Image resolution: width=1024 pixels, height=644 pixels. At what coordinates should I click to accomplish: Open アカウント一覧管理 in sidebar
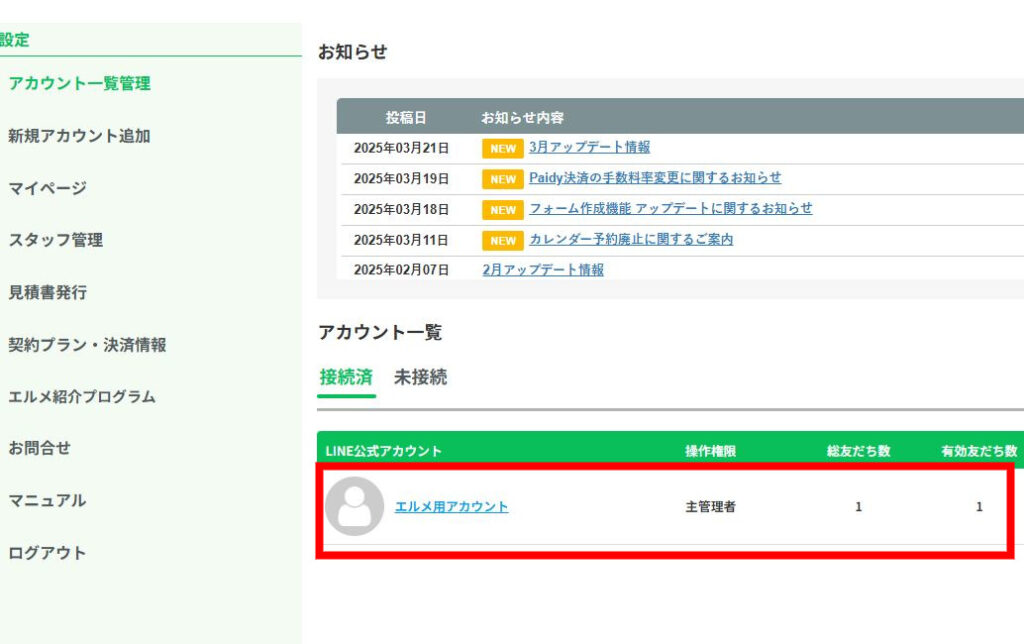coord(79,84)
